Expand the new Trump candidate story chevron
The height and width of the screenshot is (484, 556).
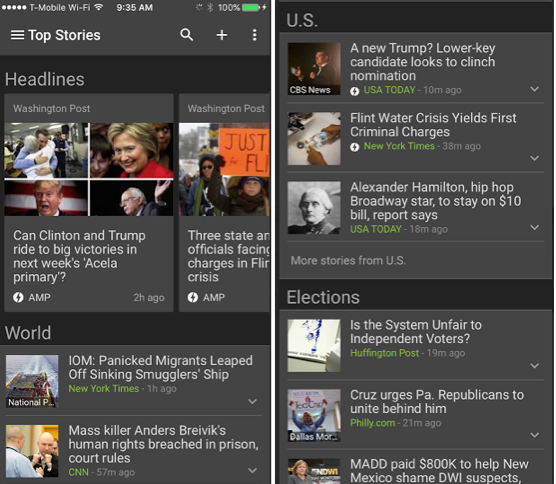[x=535, y=89]
